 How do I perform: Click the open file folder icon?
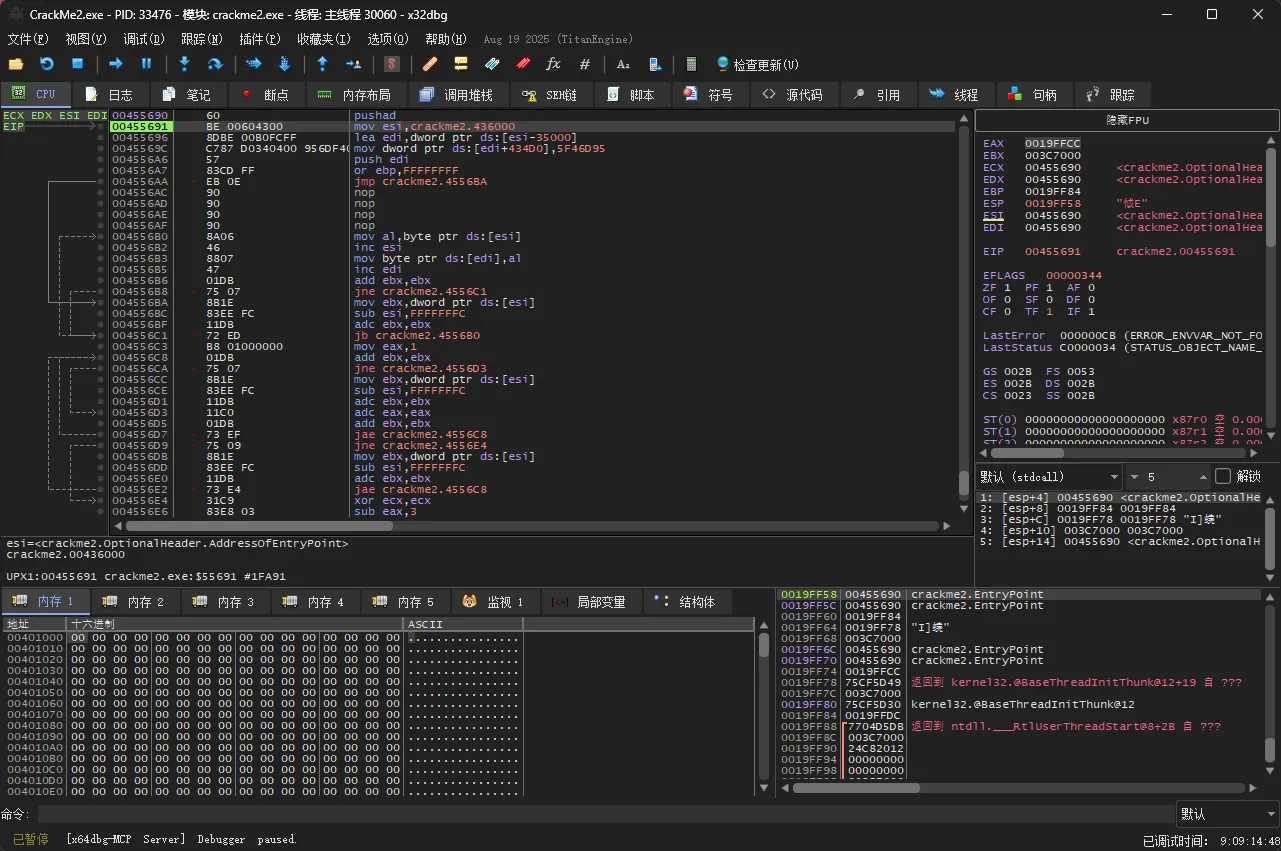[x=16, y=64]
